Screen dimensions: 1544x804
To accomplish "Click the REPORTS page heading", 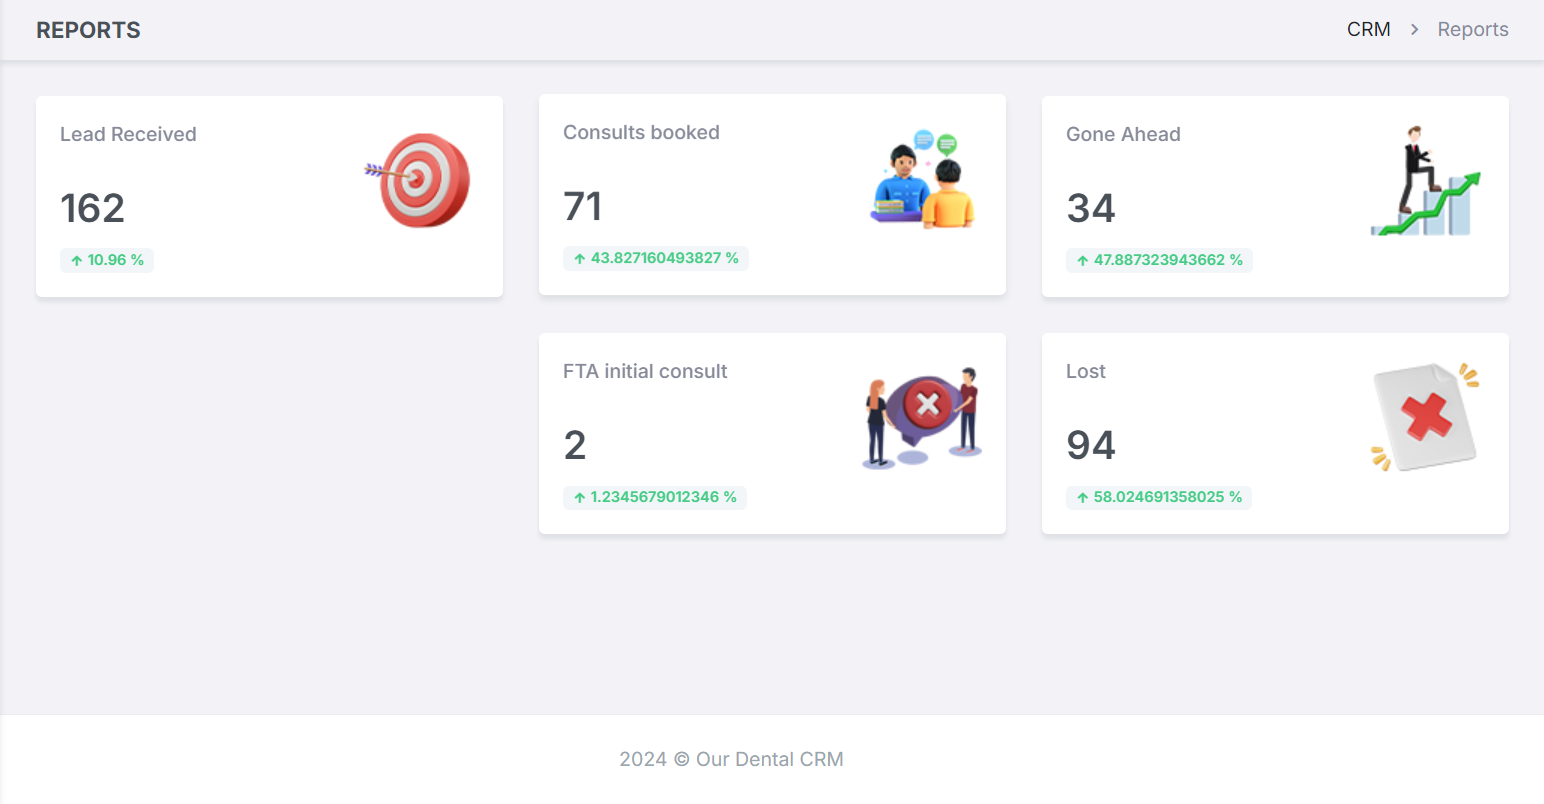I will 88,30.
